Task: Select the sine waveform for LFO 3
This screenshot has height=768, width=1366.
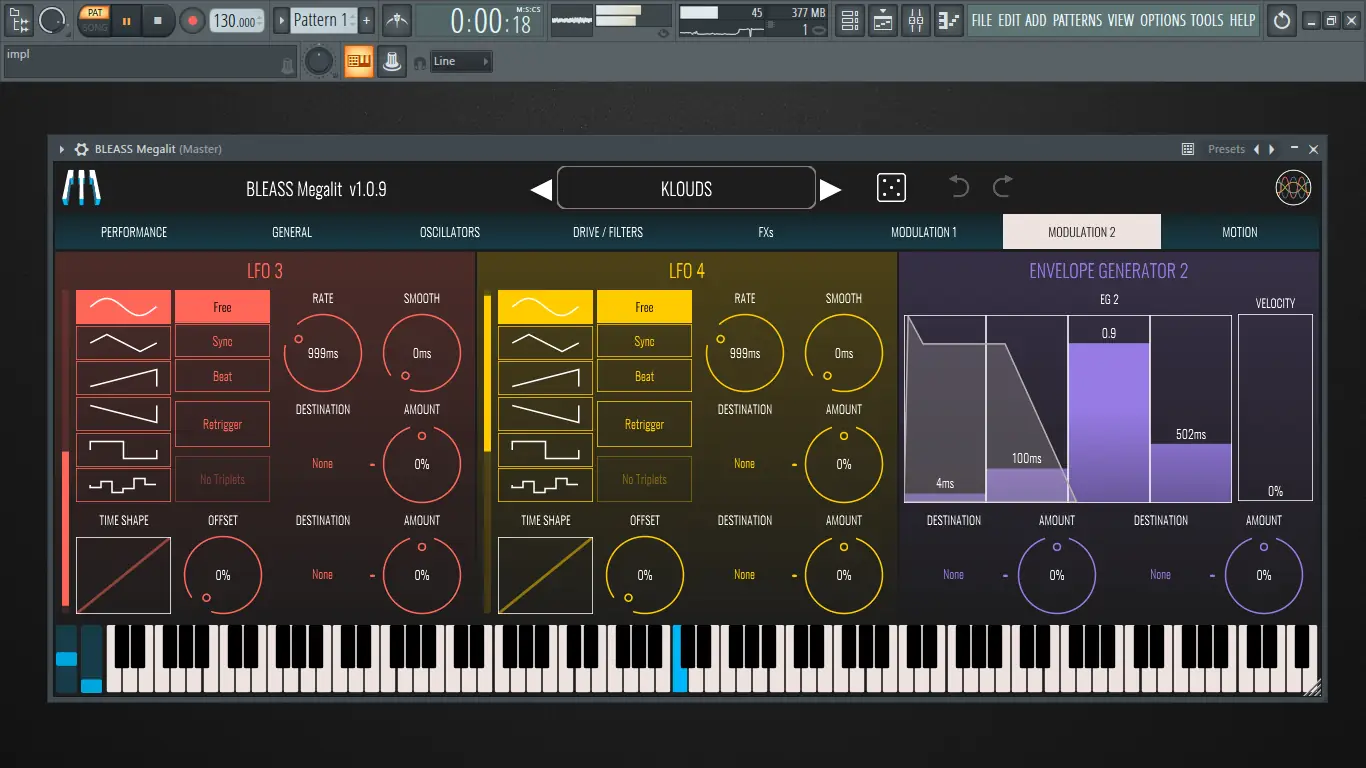Action: pos(123,307)
